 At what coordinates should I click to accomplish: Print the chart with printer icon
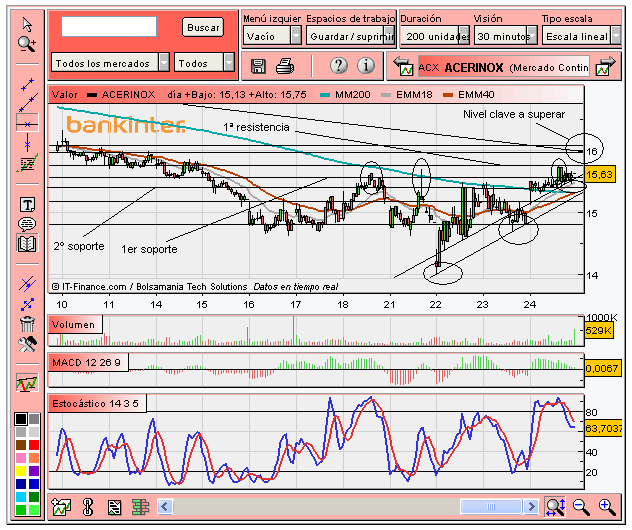pyautogui.click(x=285, y=66)
